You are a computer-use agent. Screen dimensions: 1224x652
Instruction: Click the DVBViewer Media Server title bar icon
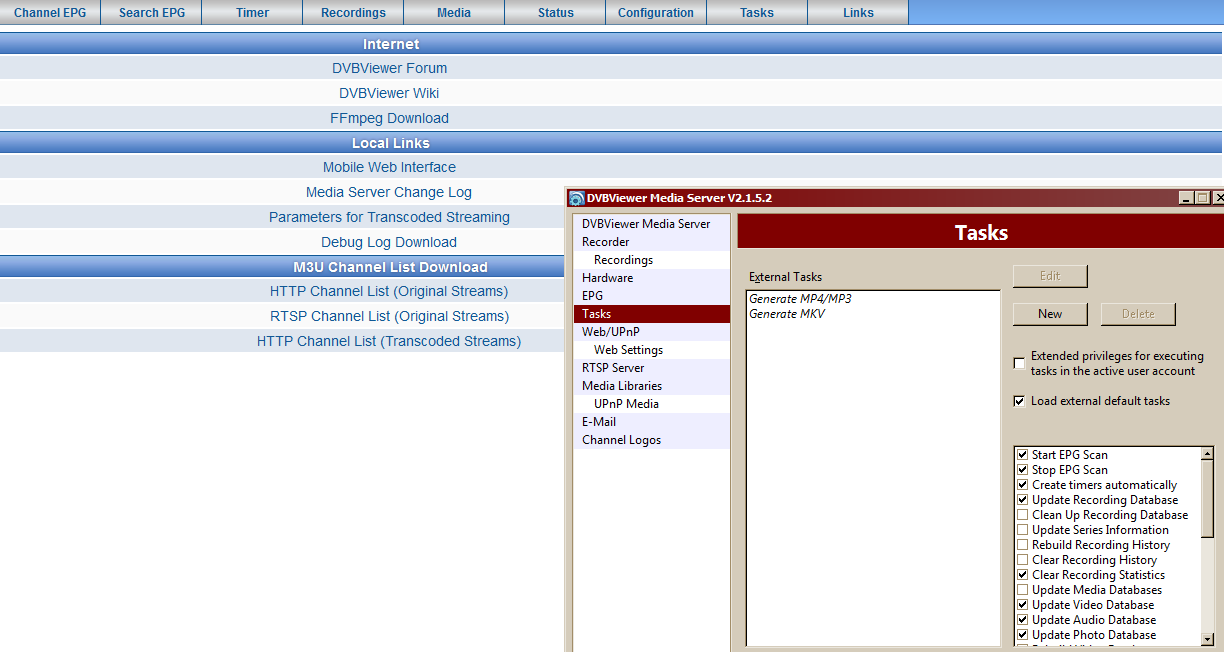tap(576, 198)
